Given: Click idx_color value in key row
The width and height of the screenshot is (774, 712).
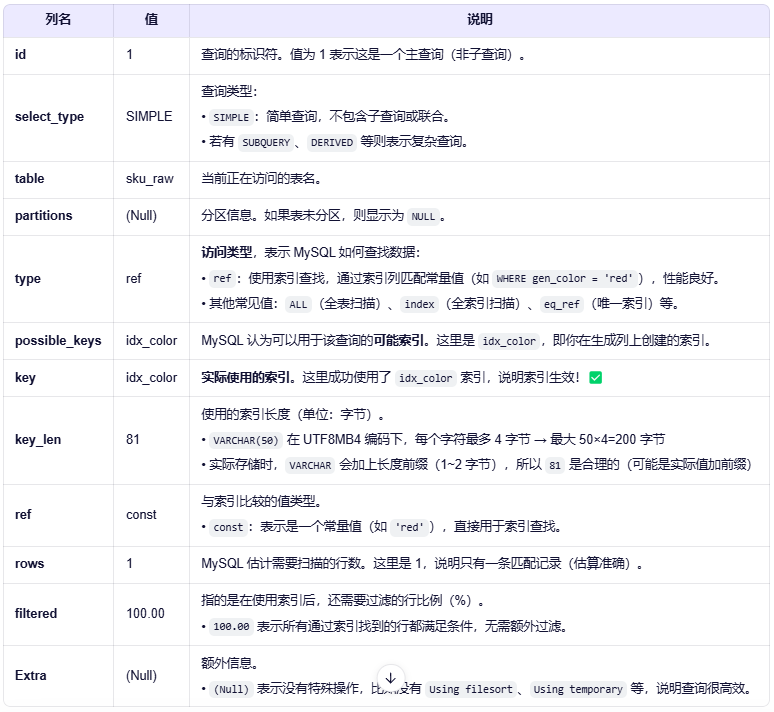Looking at the screenshot, I should pos(152,378).
